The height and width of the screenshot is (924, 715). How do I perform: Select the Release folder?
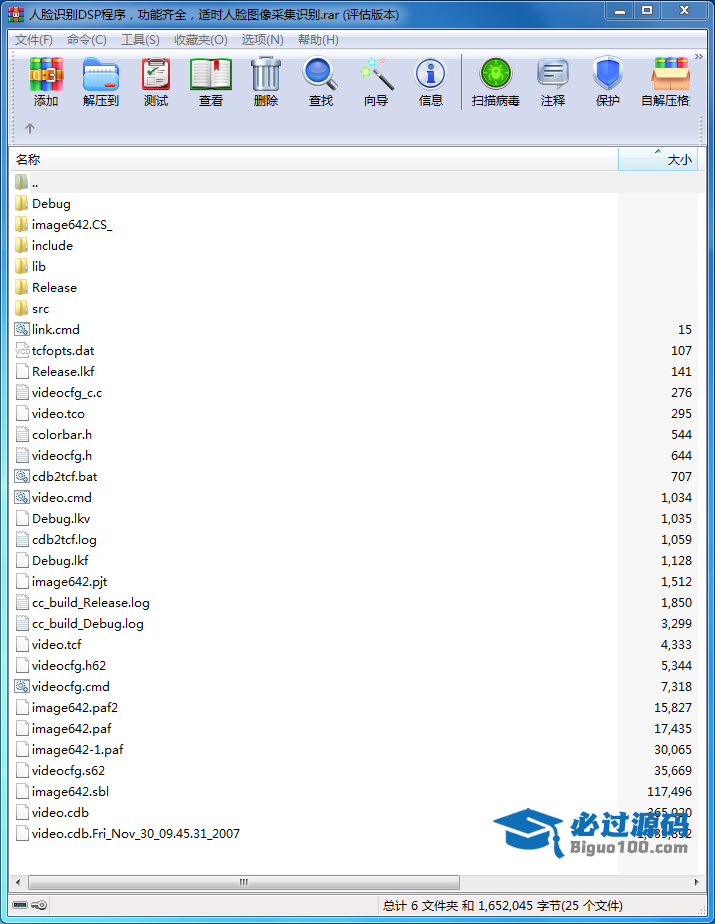point(357,288)
